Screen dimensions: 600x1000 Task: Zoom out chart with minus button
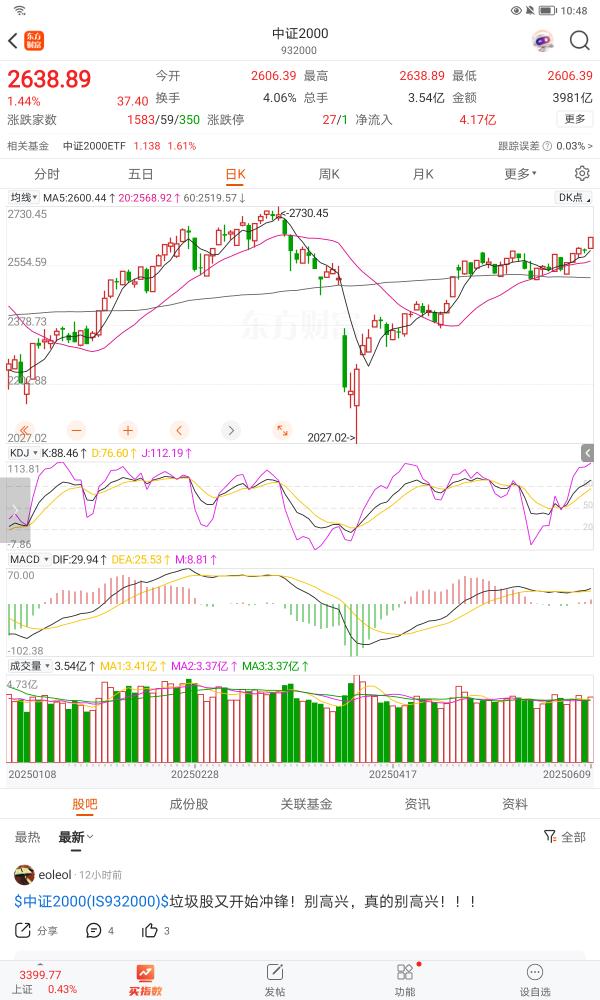click(77, 430)
